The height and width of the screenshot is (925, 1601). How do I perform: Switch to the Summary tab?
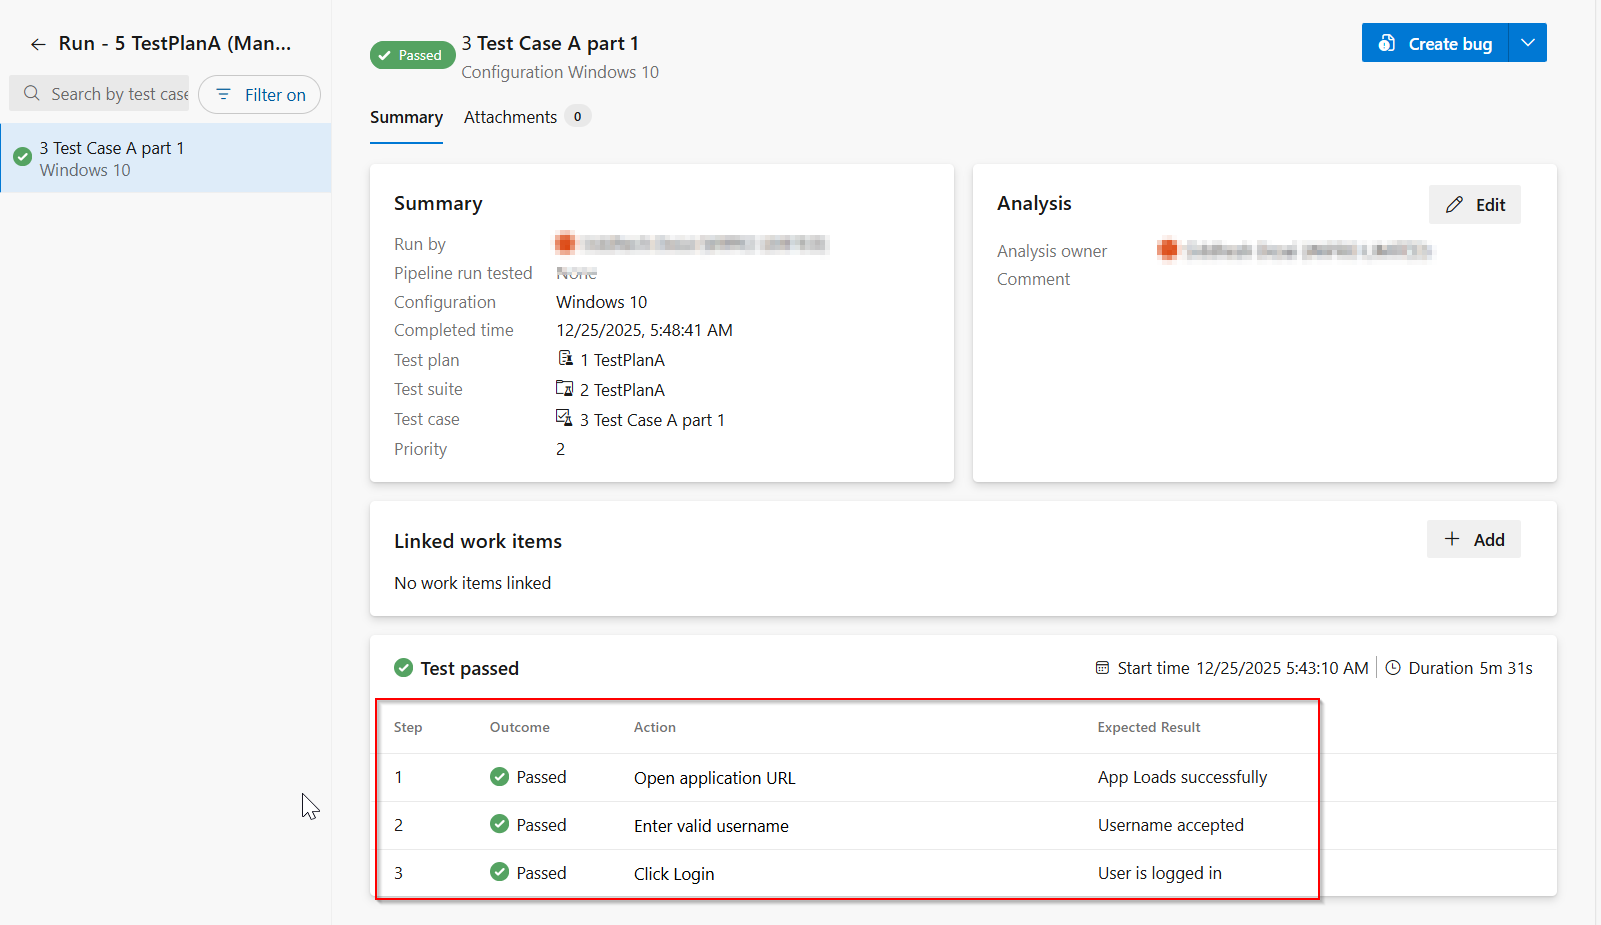tap(406, 117)
